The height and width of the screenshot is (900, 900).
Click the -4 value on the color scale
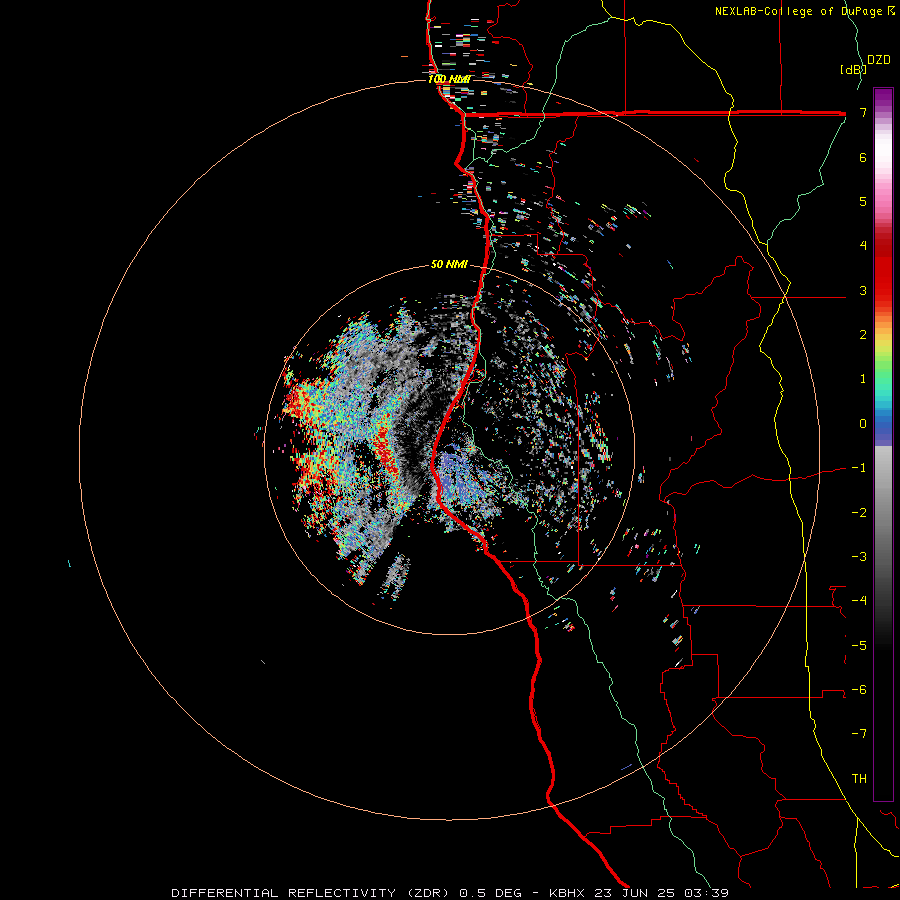point(859,601)
